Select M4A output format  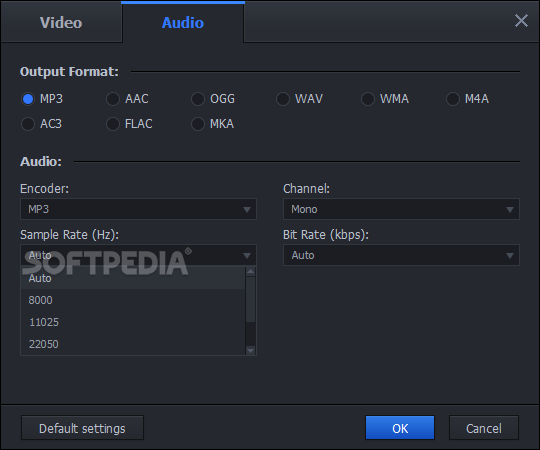[467, 99]
